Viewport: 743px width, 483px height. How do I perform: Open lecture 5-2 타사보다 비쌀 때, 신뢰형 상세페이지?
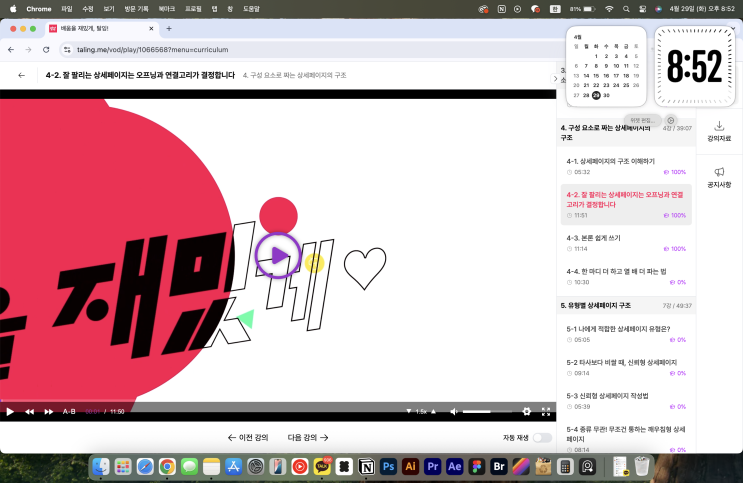point(626,367)
